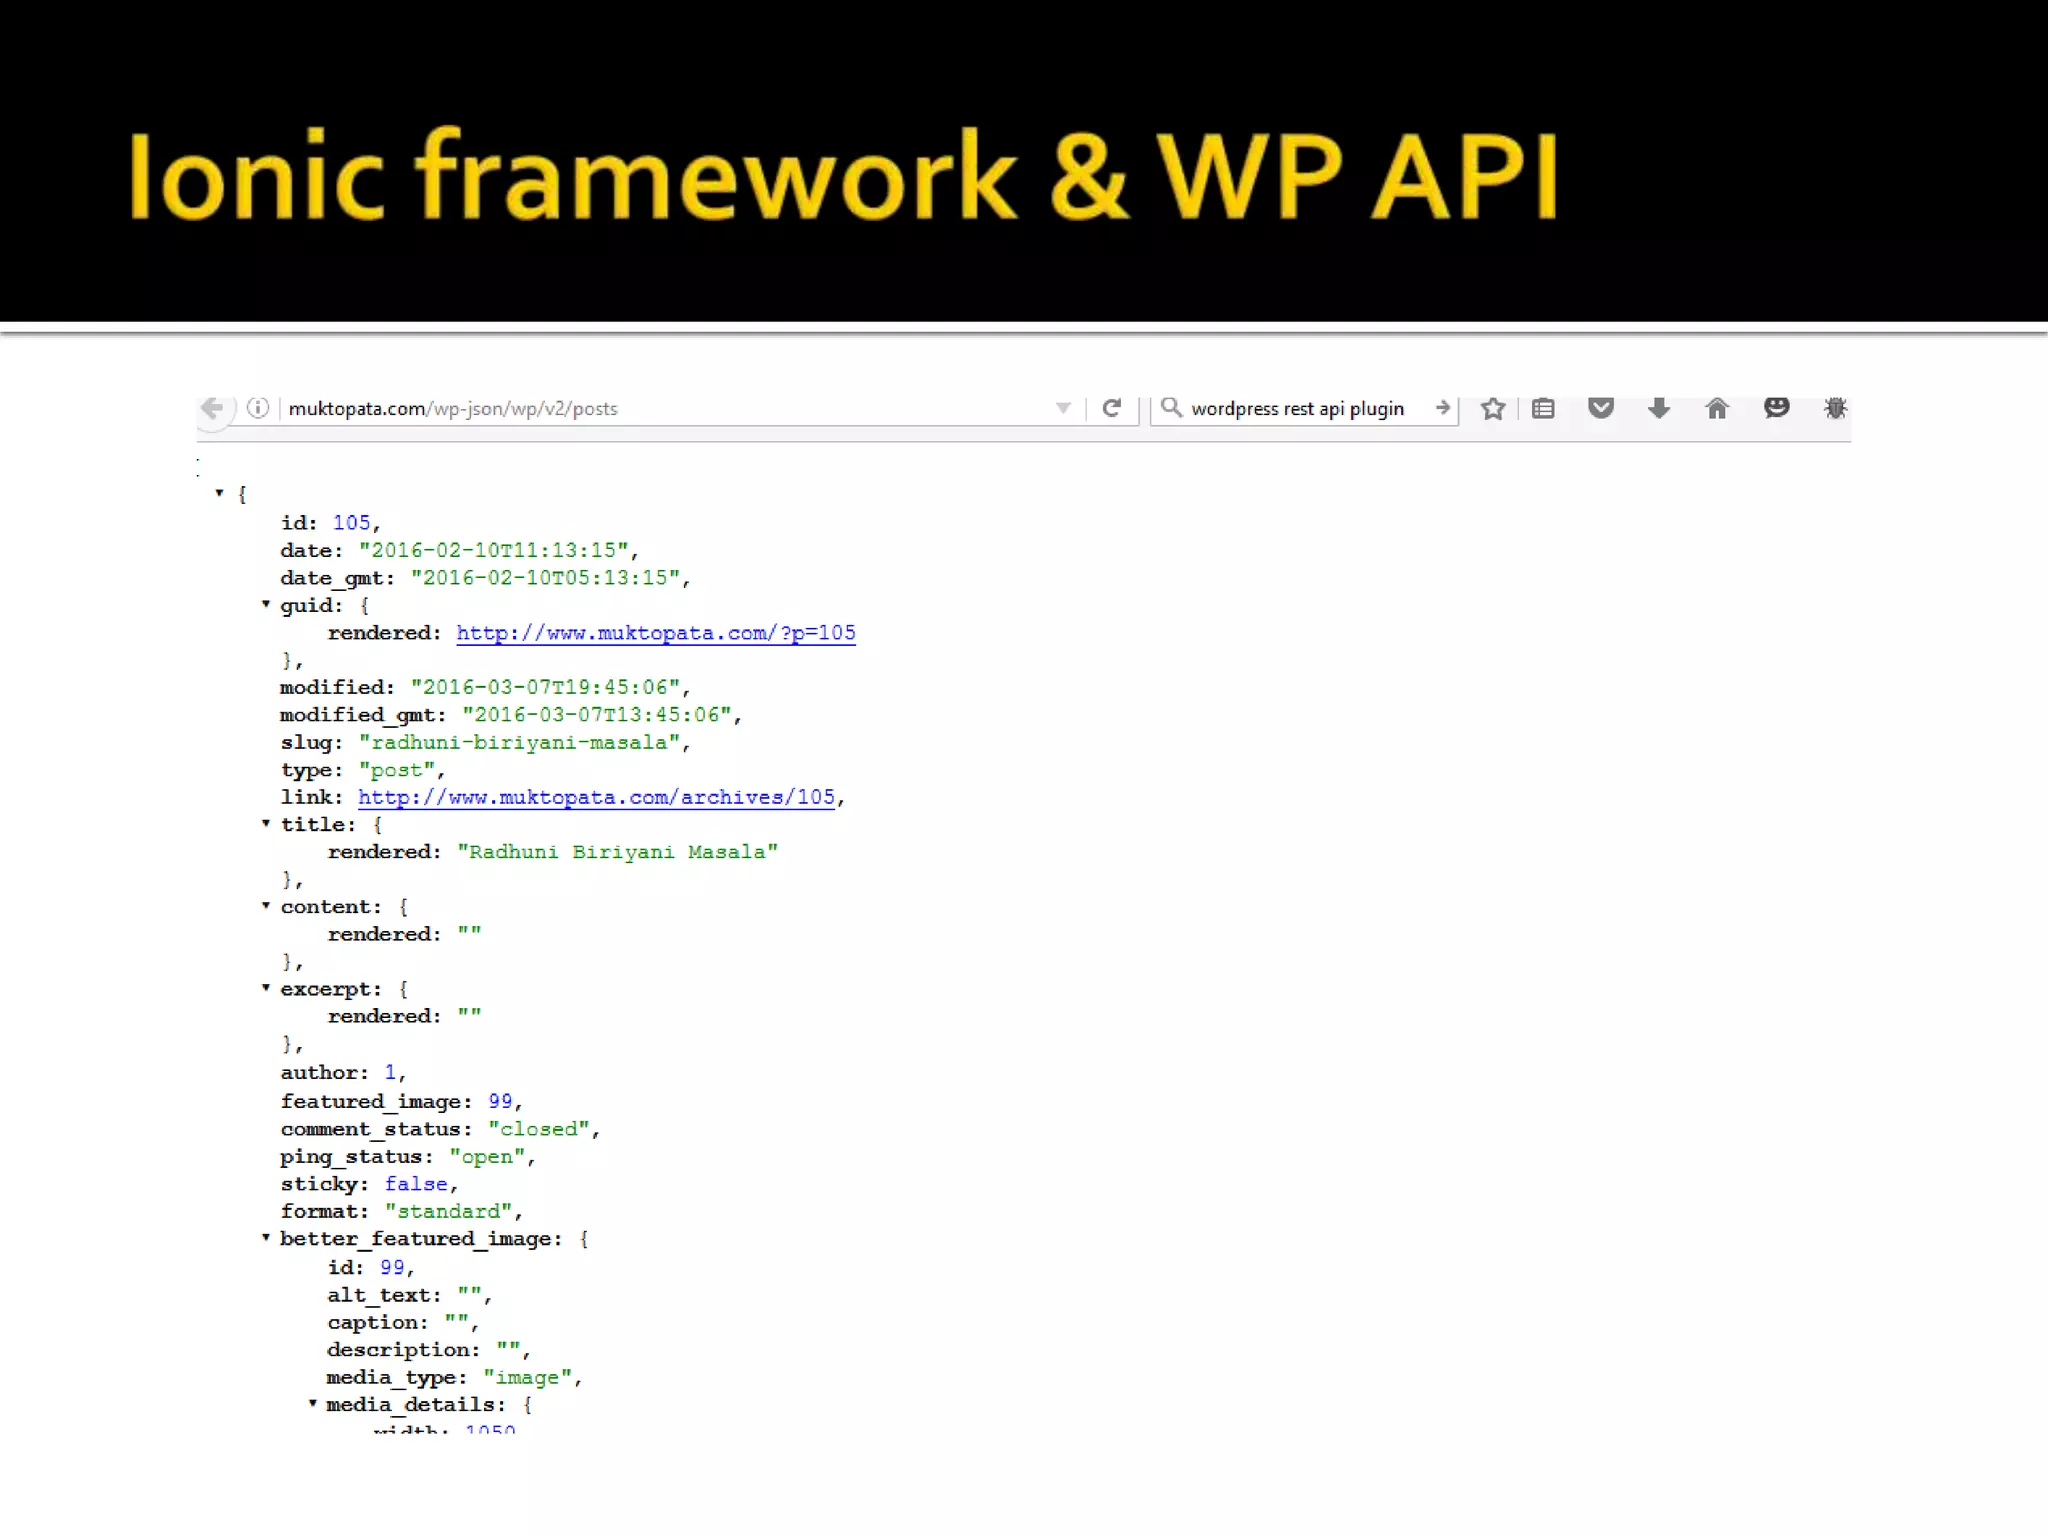Click the slug value radhuni-biriyani-masala

coord(519,742)
